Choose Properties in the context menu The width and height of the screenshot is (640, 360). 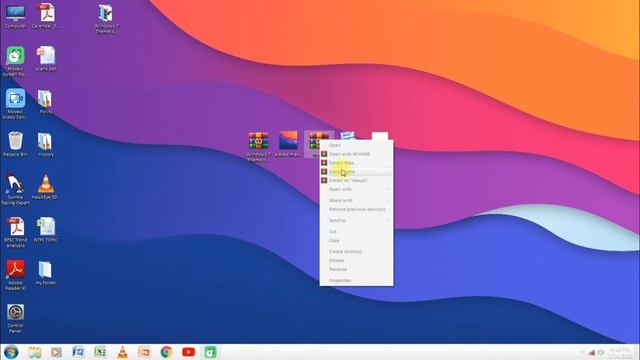point(356,280)
